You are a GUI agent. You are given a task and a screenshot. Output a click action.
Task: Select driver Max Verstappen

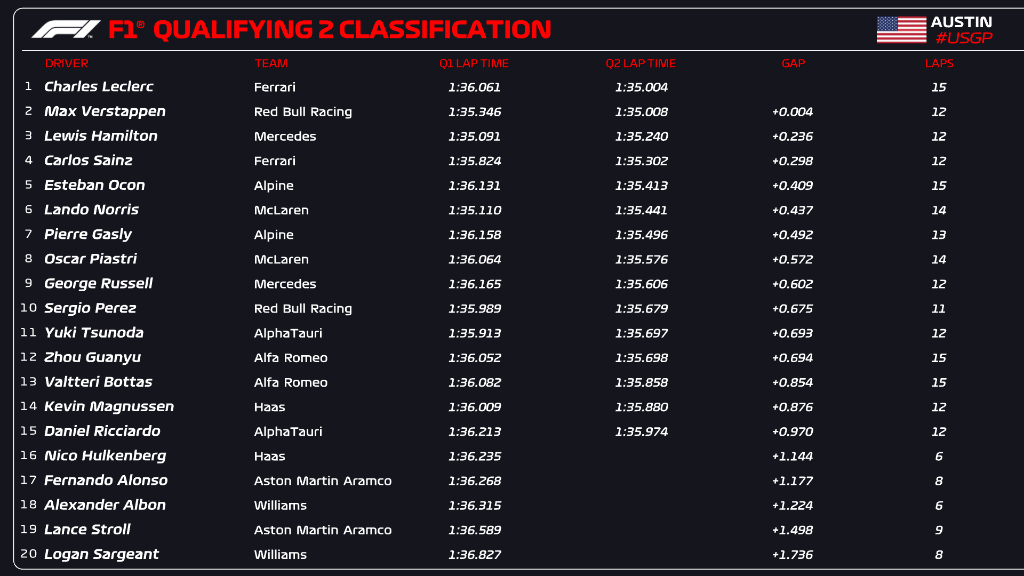[x=104, y=111]
